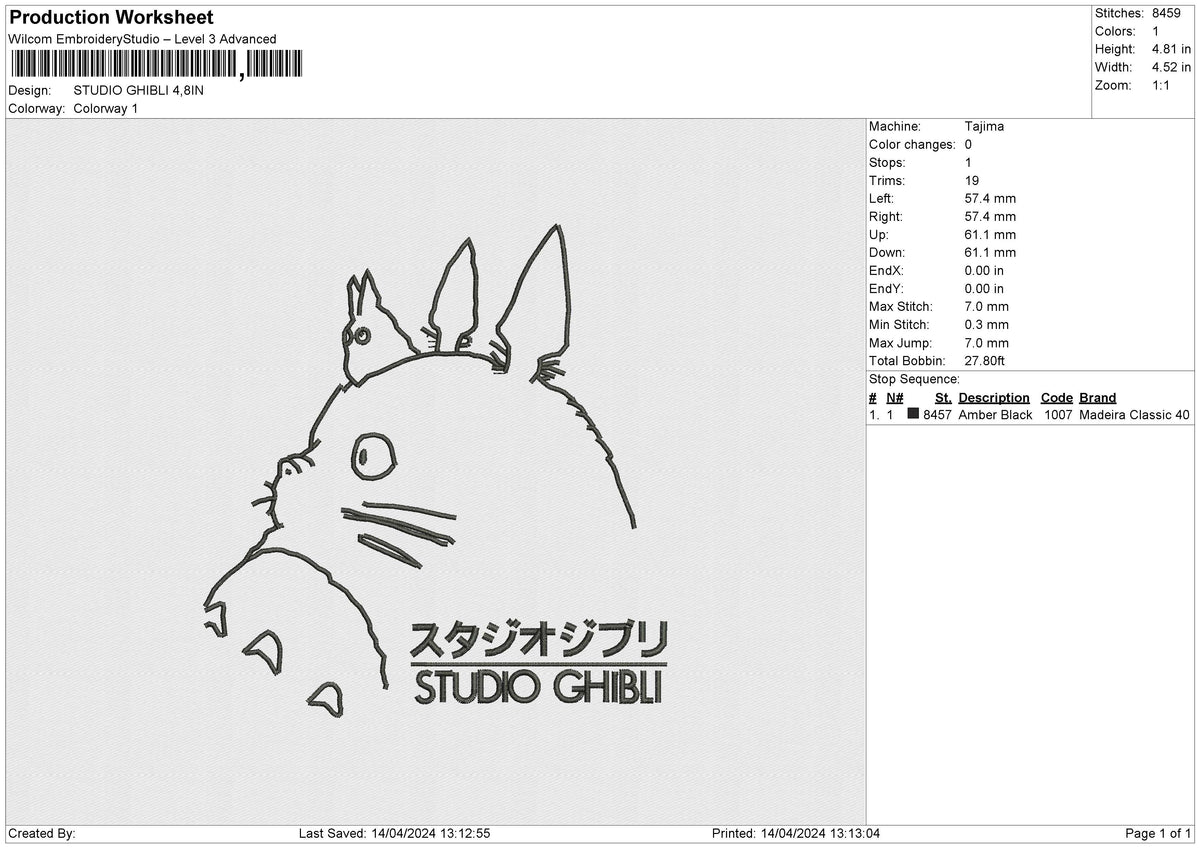Click the 'Right:' extent label
Screen dimensions: 1200x848
point(886,216)
